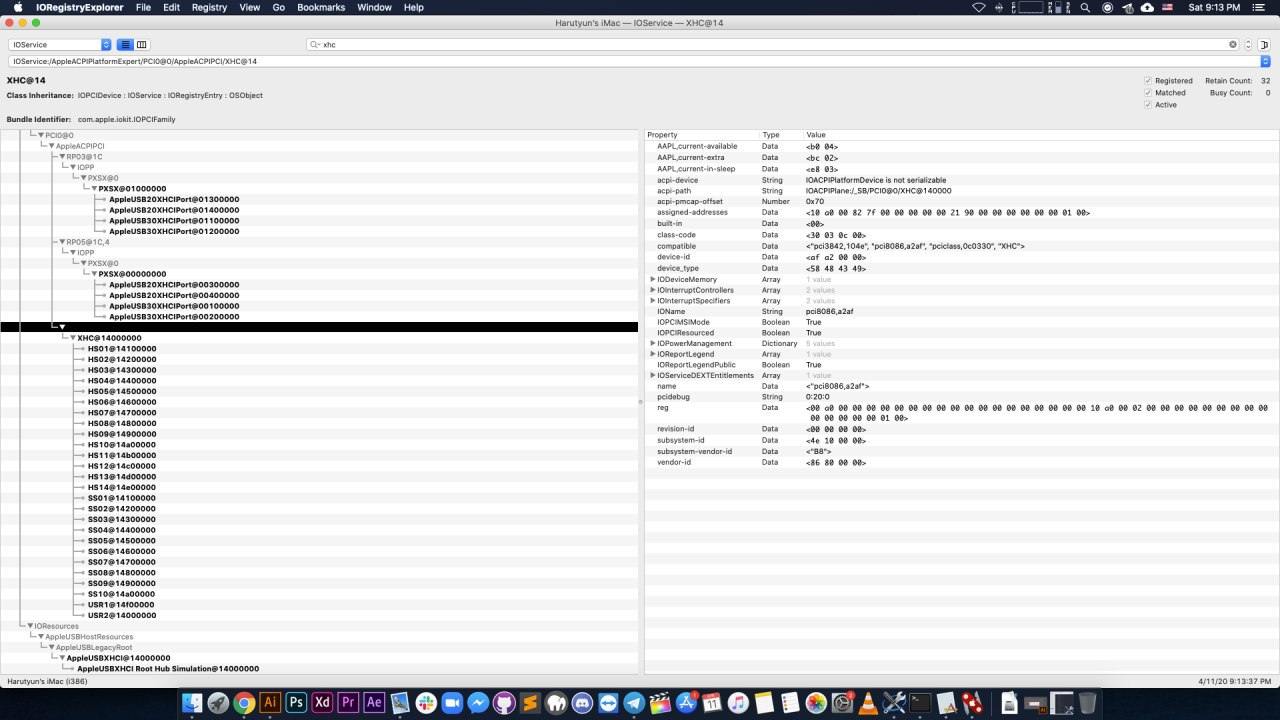Open System Preferences gear in Dock
The image size is (1280, 720).
pos(842,703)
